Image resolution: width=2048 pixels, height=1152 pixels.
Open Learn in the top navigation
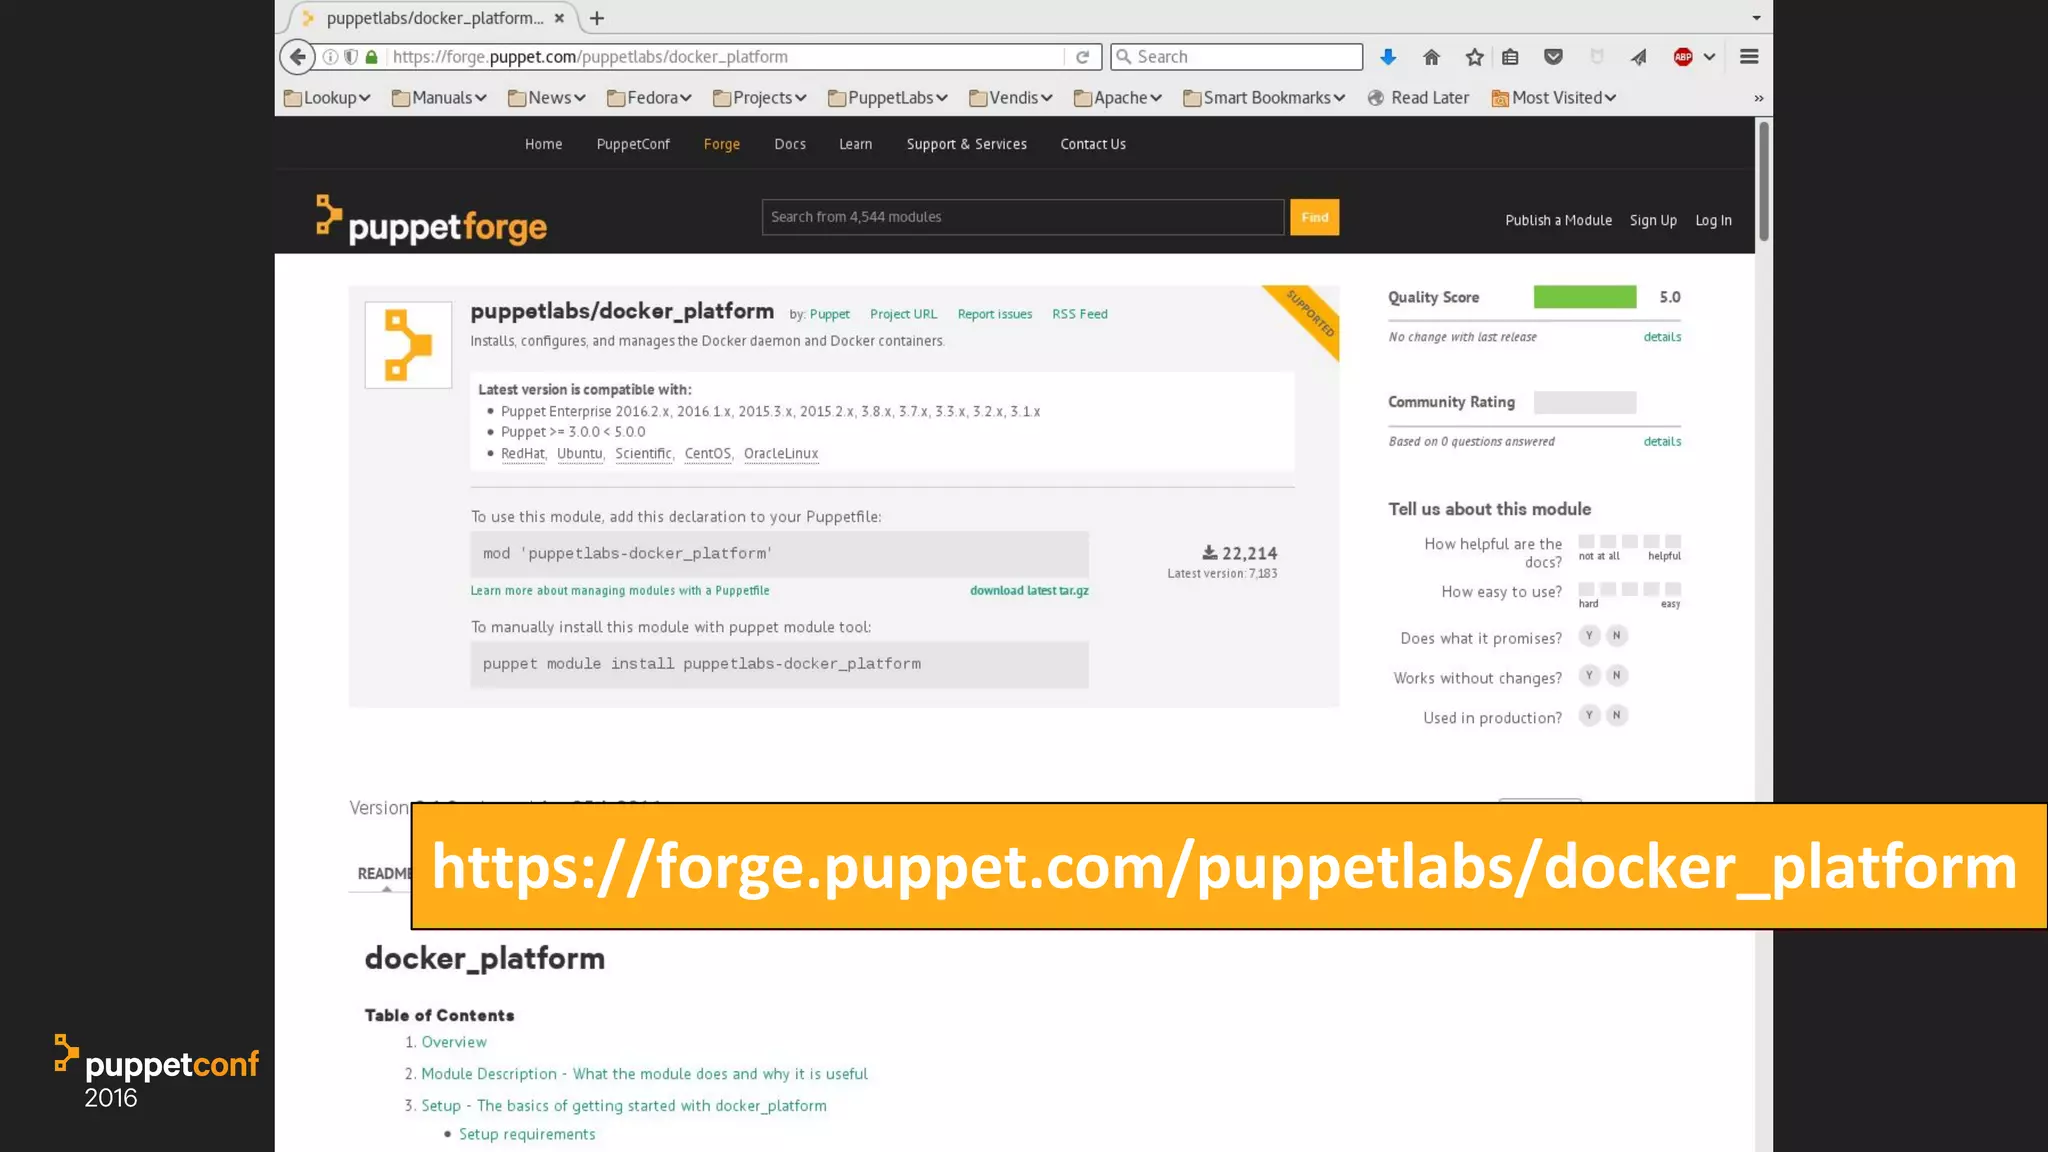coord(855,144)
